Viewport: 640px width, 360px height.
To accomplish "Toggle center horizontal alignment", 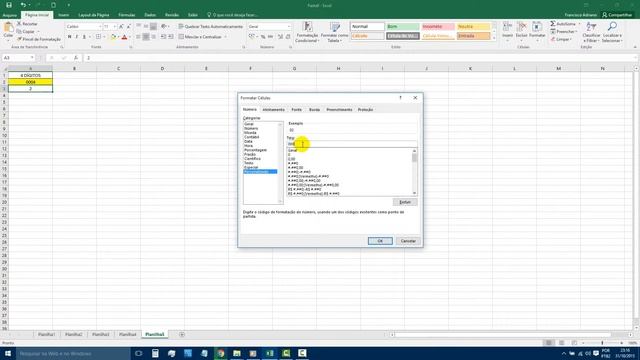I will 146,37.
